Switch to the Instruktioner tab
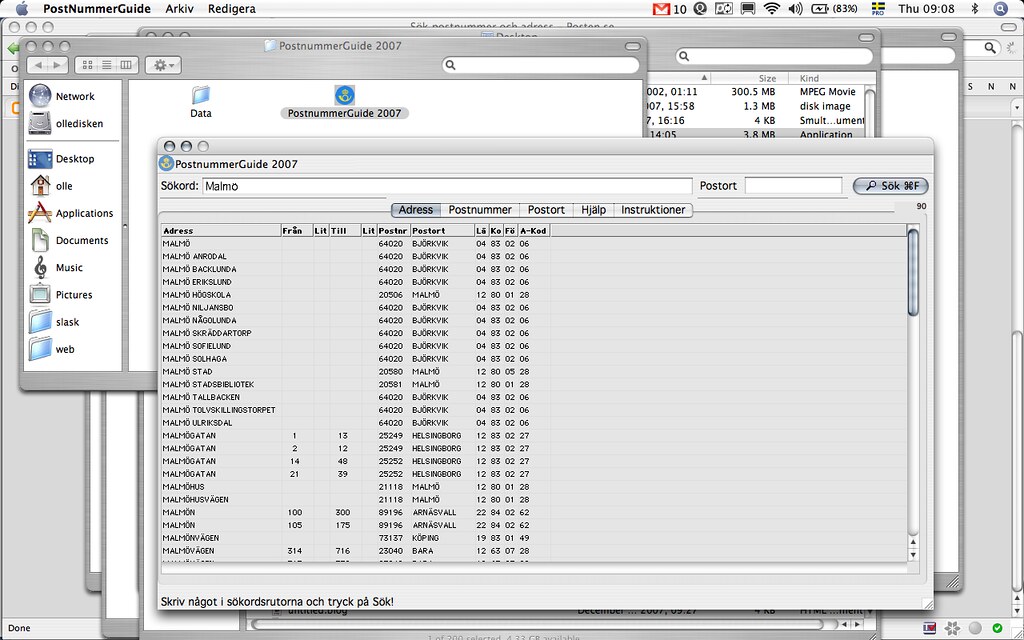1024x640 pixels. pos(653,210)
